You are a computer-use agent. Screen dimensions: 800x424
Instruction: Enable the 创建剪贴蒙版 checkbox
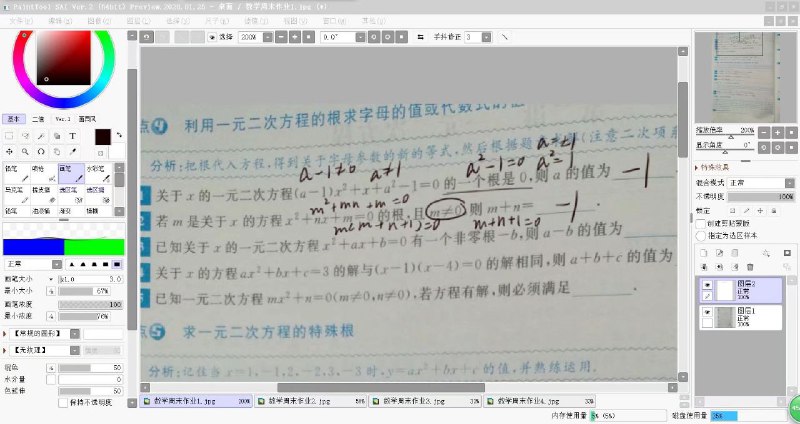[700, 222]
